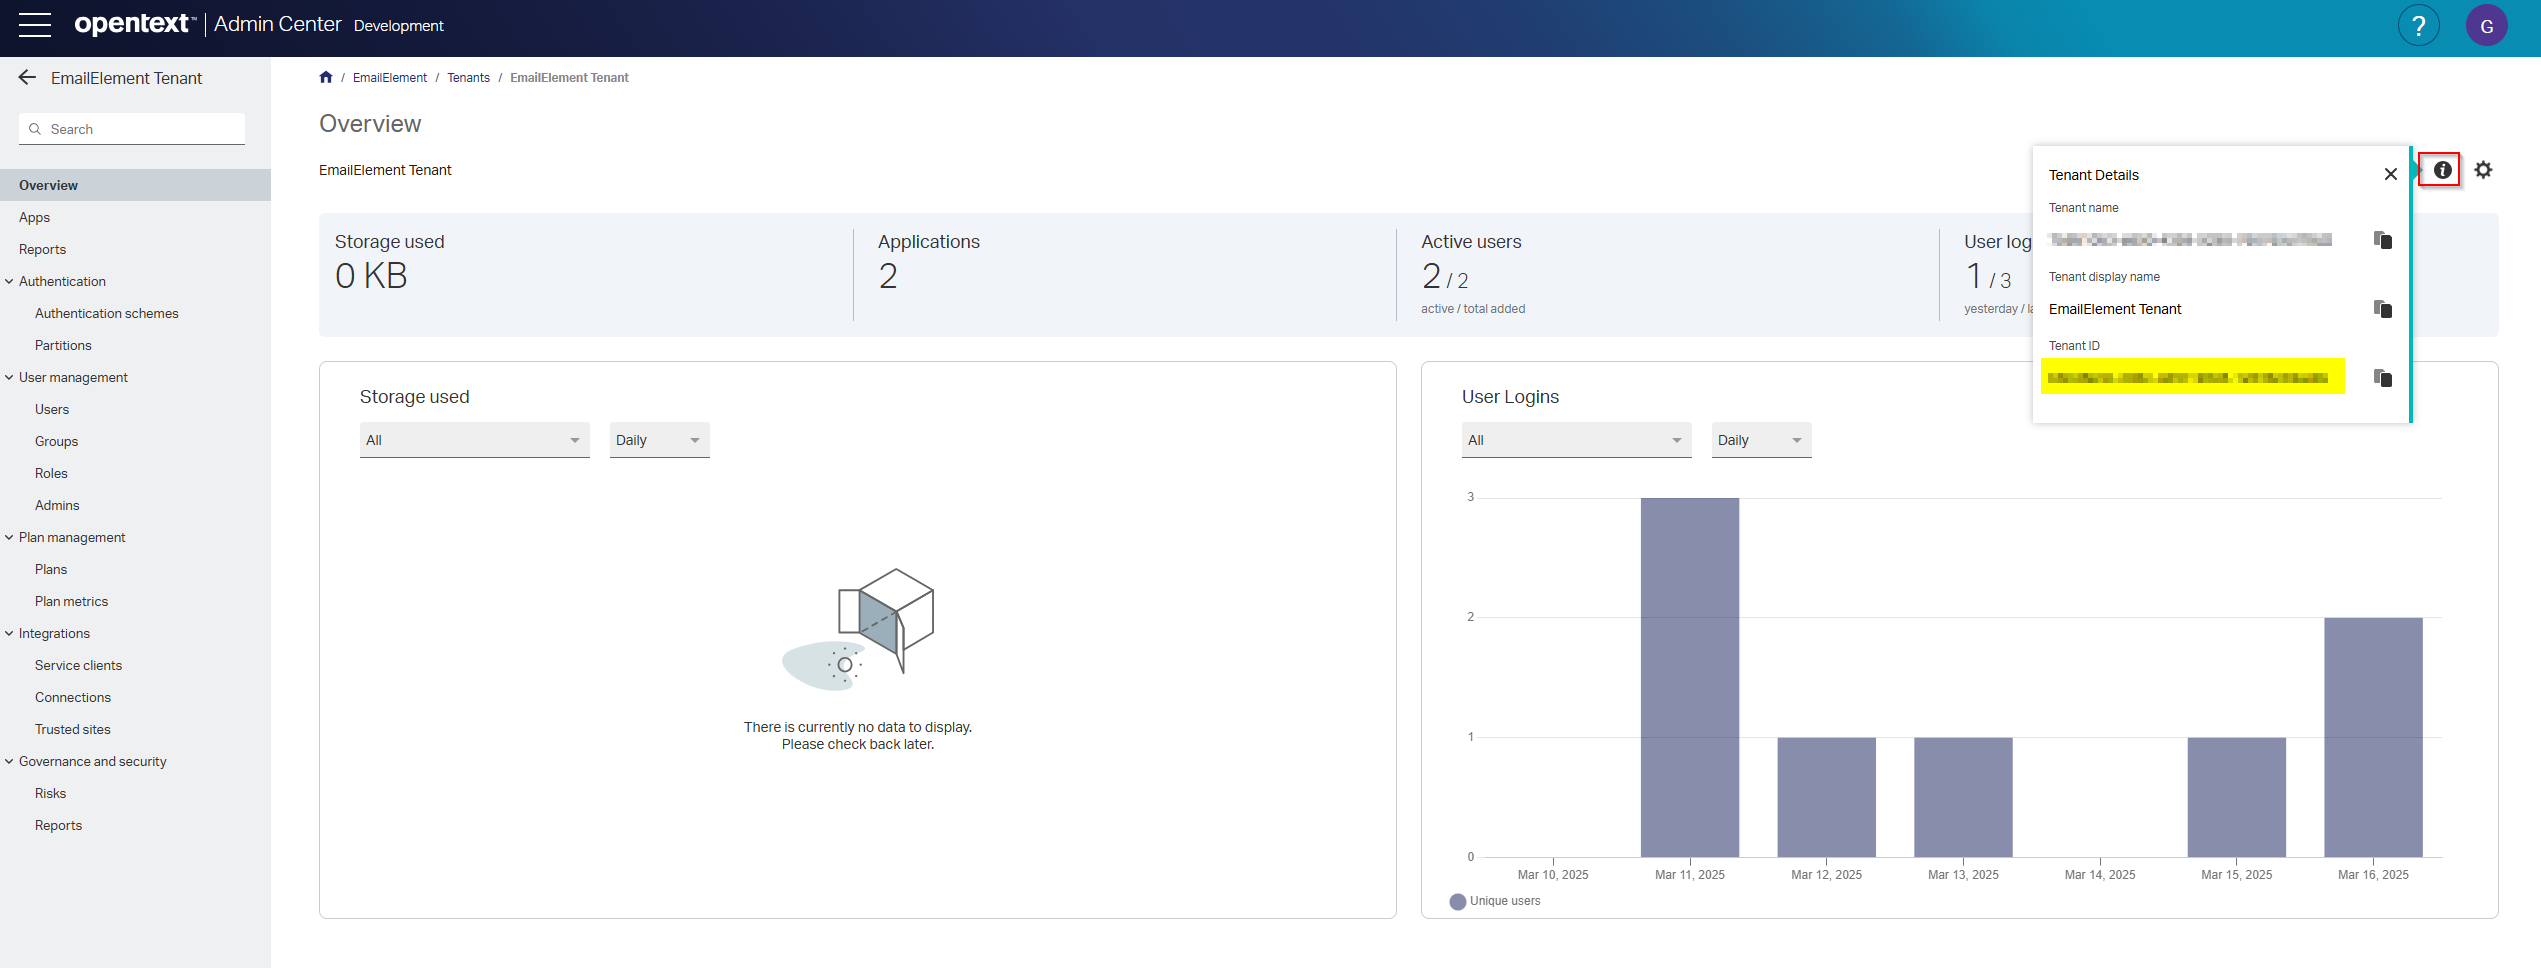Click the back arrow beside EmailElement Tenant
Screen dimensions: 2541x968
pyautogui.click(x=27, y=78)
